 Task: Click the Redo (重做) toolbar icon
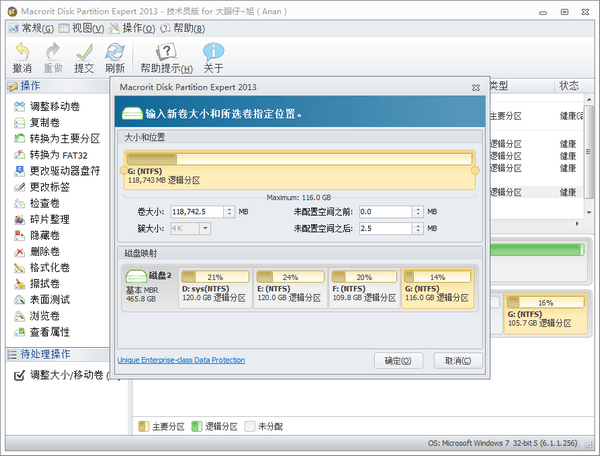[x=53, y=58]
